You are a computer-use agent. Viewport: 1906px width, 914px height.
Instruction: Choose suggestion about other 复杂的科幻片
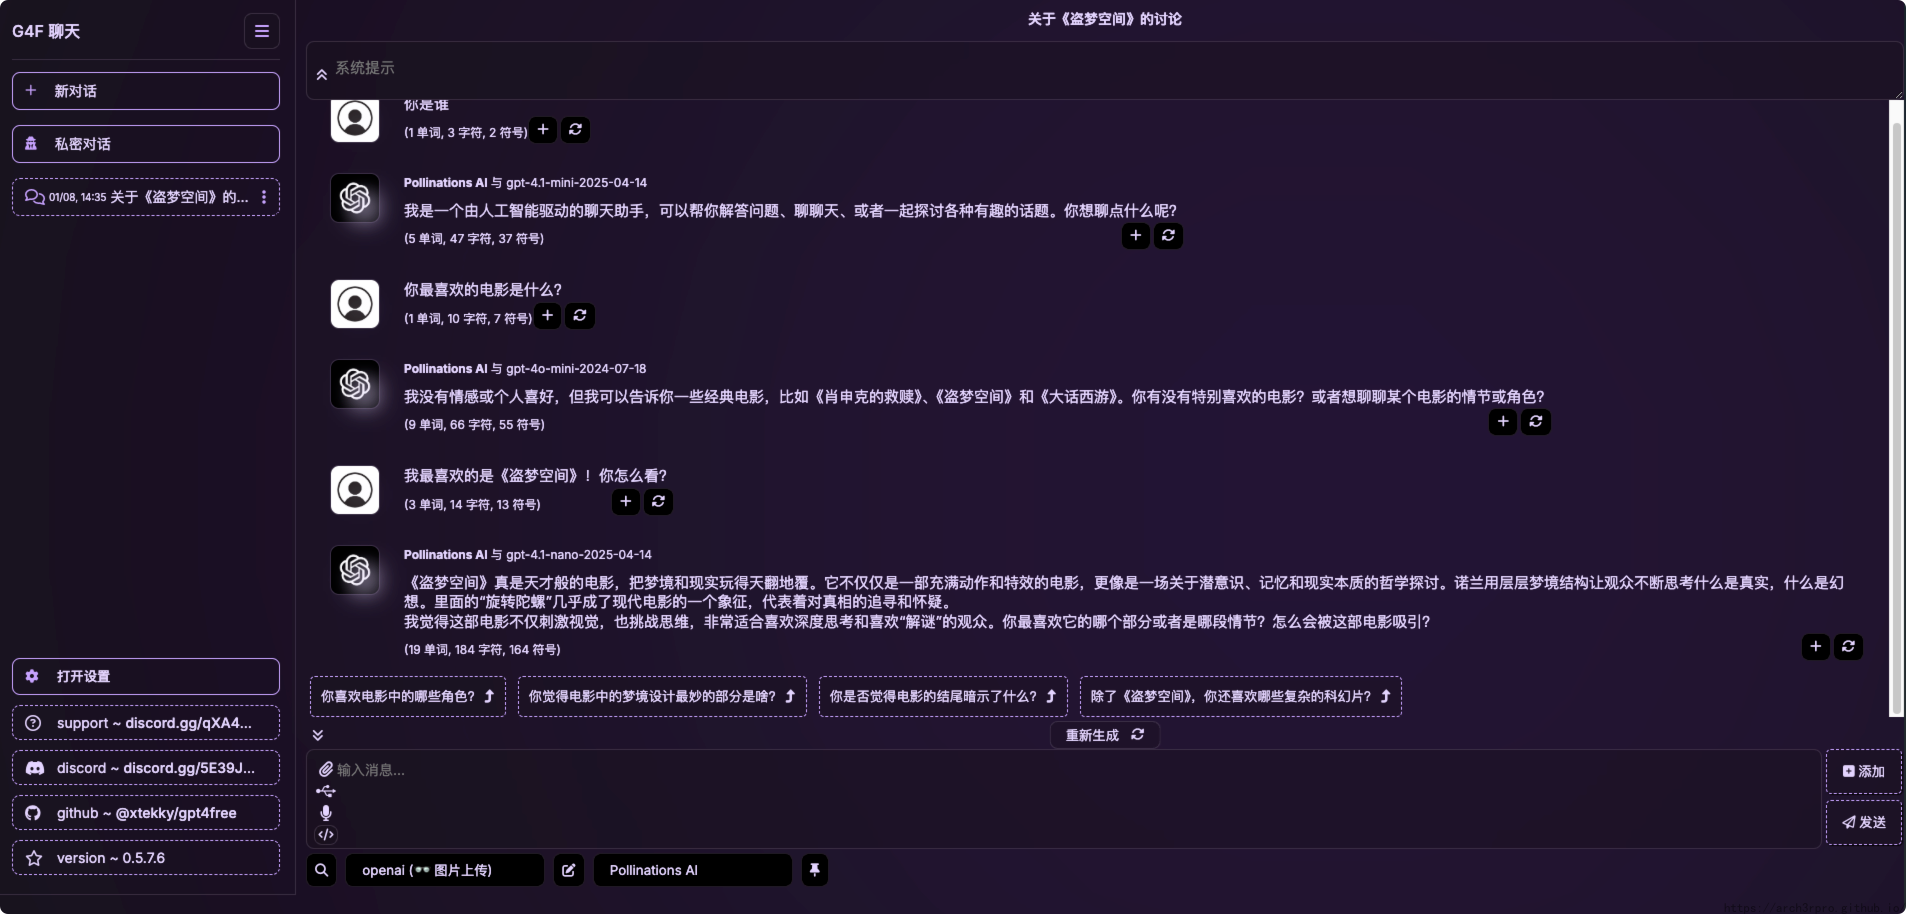point(1241,697)
